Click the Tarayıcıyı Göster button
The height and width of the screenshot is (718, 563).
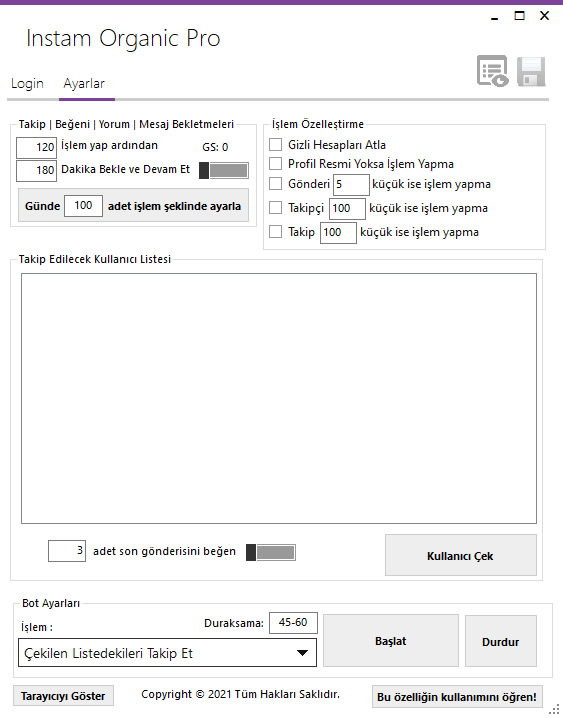click(x=63, y=696)
